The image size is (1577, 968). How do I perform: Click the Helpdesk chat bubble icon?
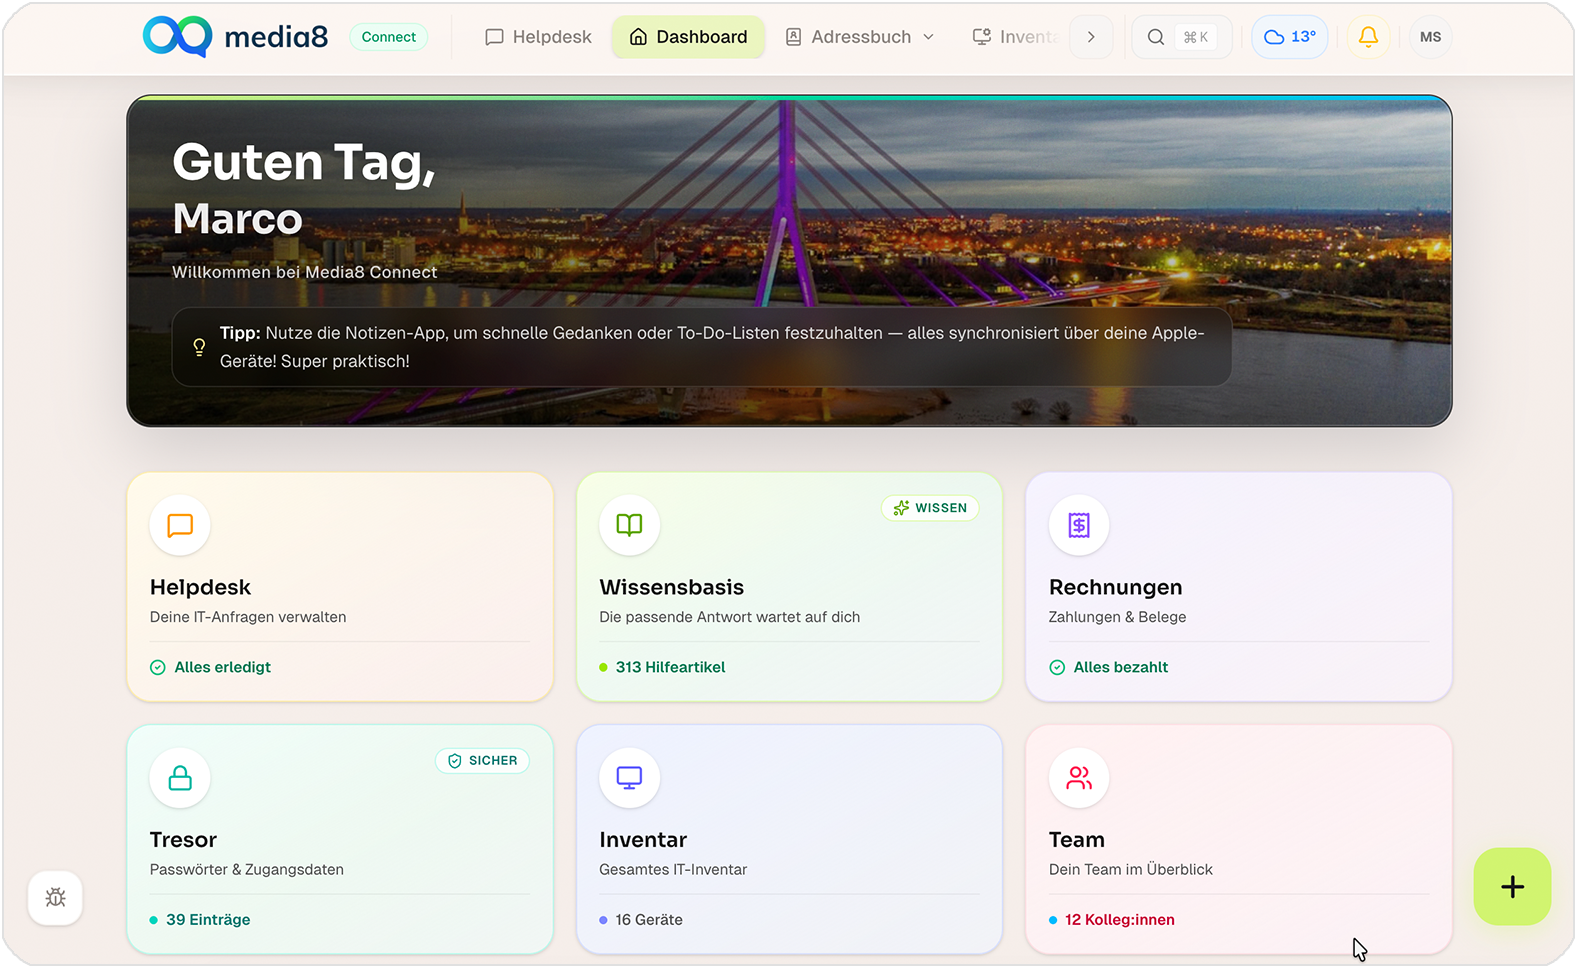point(180,525)
